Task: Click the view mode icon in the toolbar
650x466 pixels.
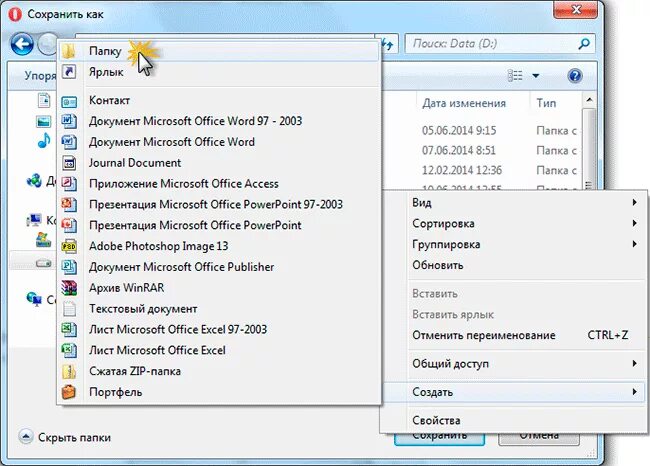Action: 515,76
